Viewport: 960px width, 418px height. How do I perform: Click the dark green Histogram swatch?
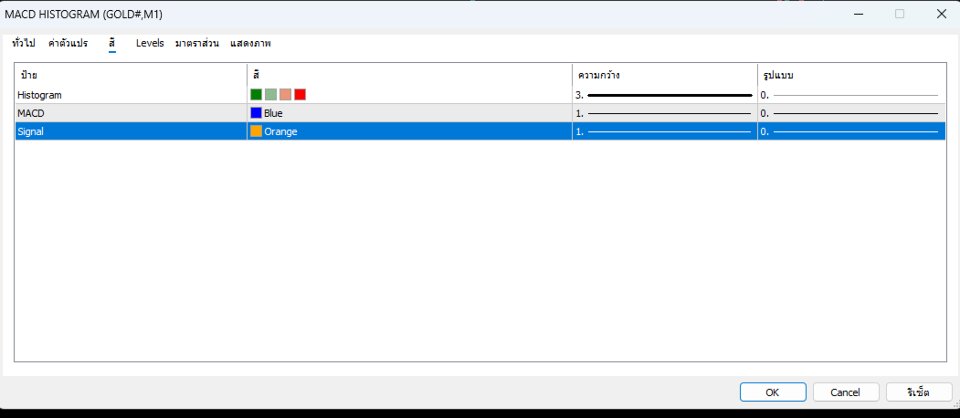click(256, 95)
